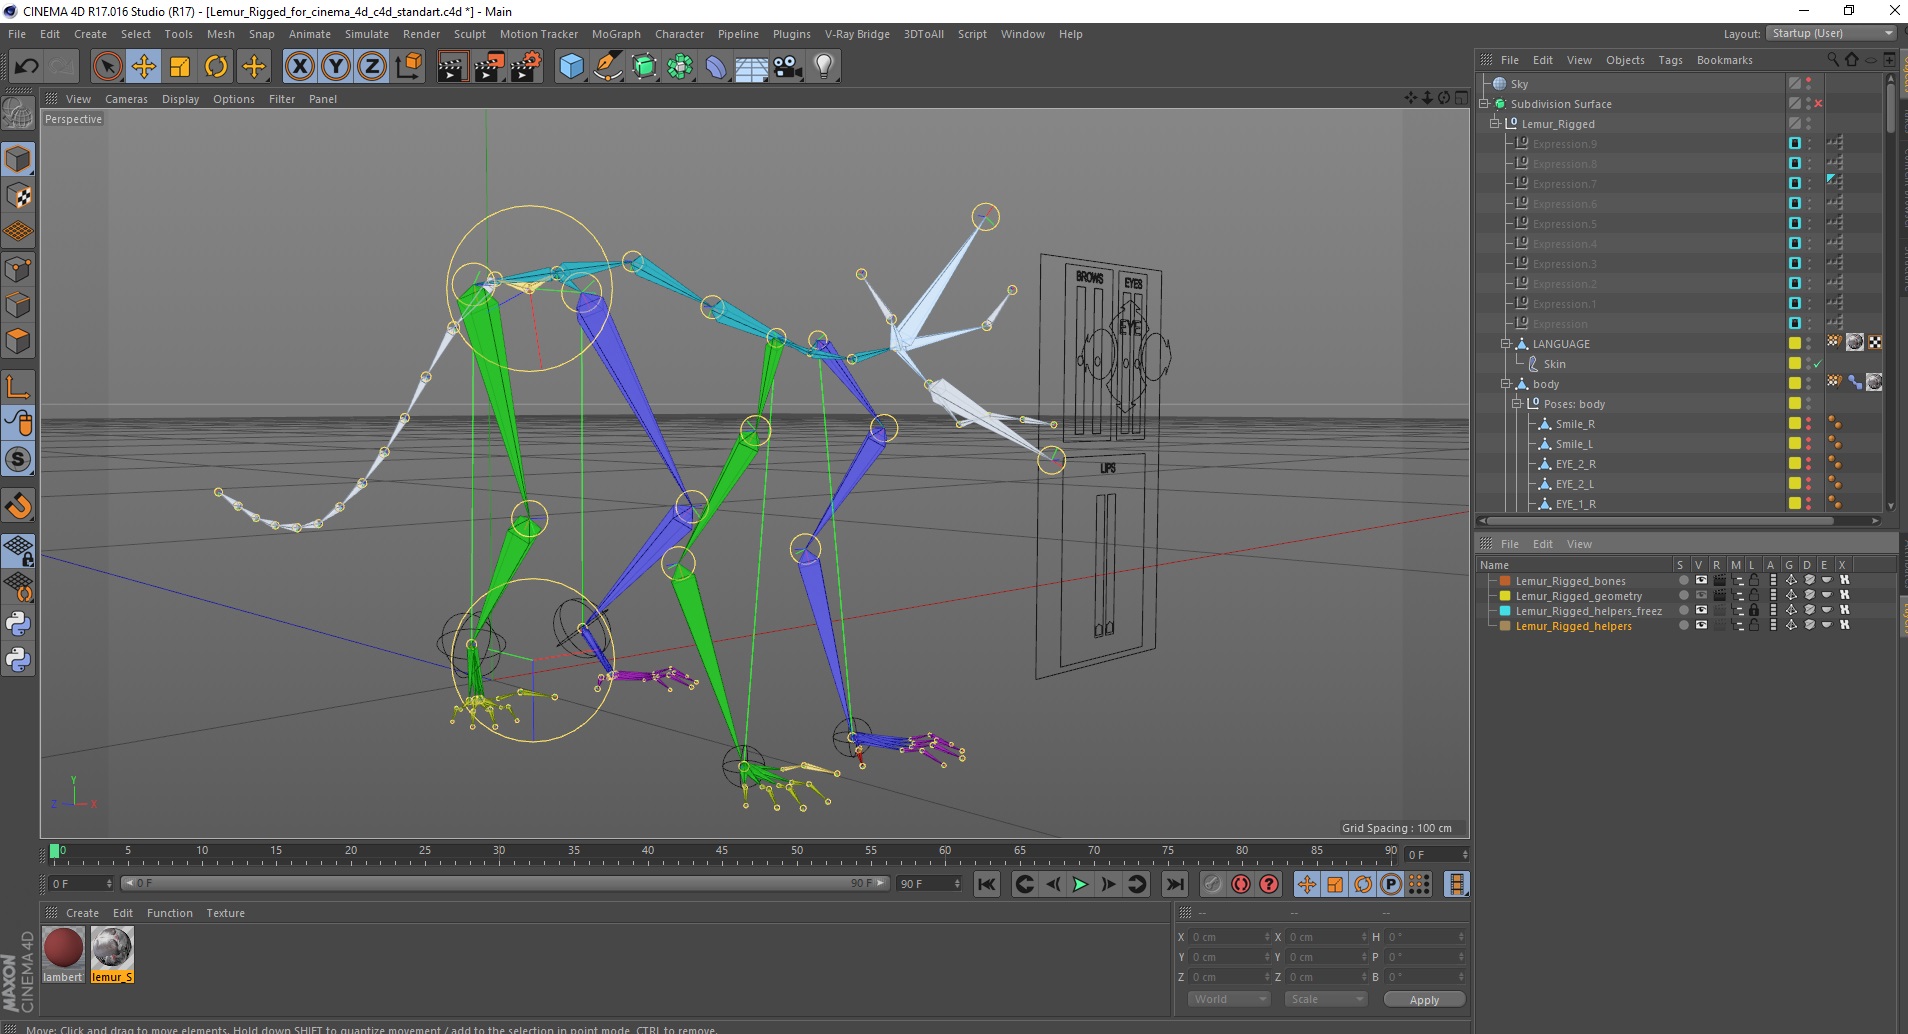This screenshot has width=1908, height=1034.
Task: Open the Layout dropdown
Action: coord(1831,33)
